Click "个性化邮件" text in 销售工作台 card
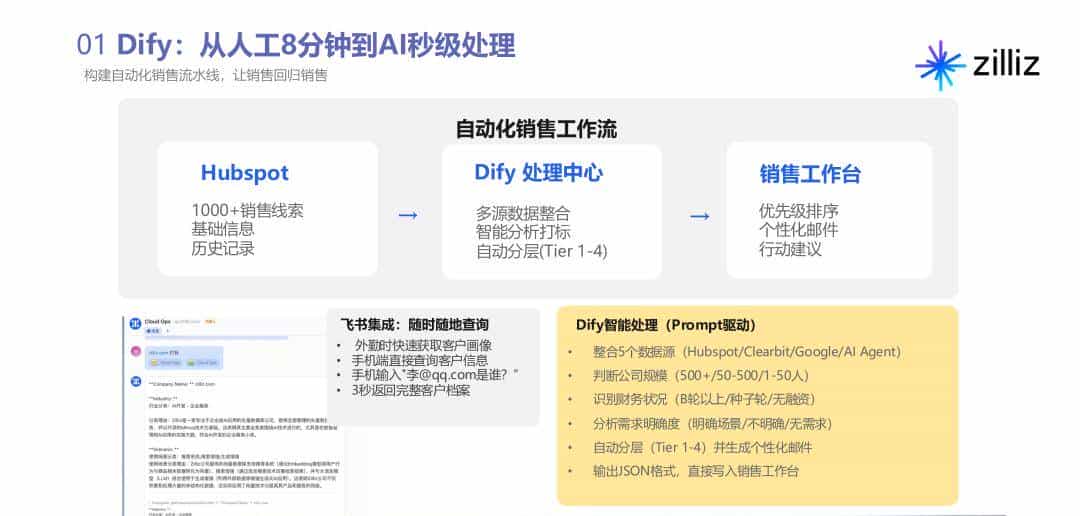The width and height of the screenshot is (1080, 516). click(x=798, y=229)
